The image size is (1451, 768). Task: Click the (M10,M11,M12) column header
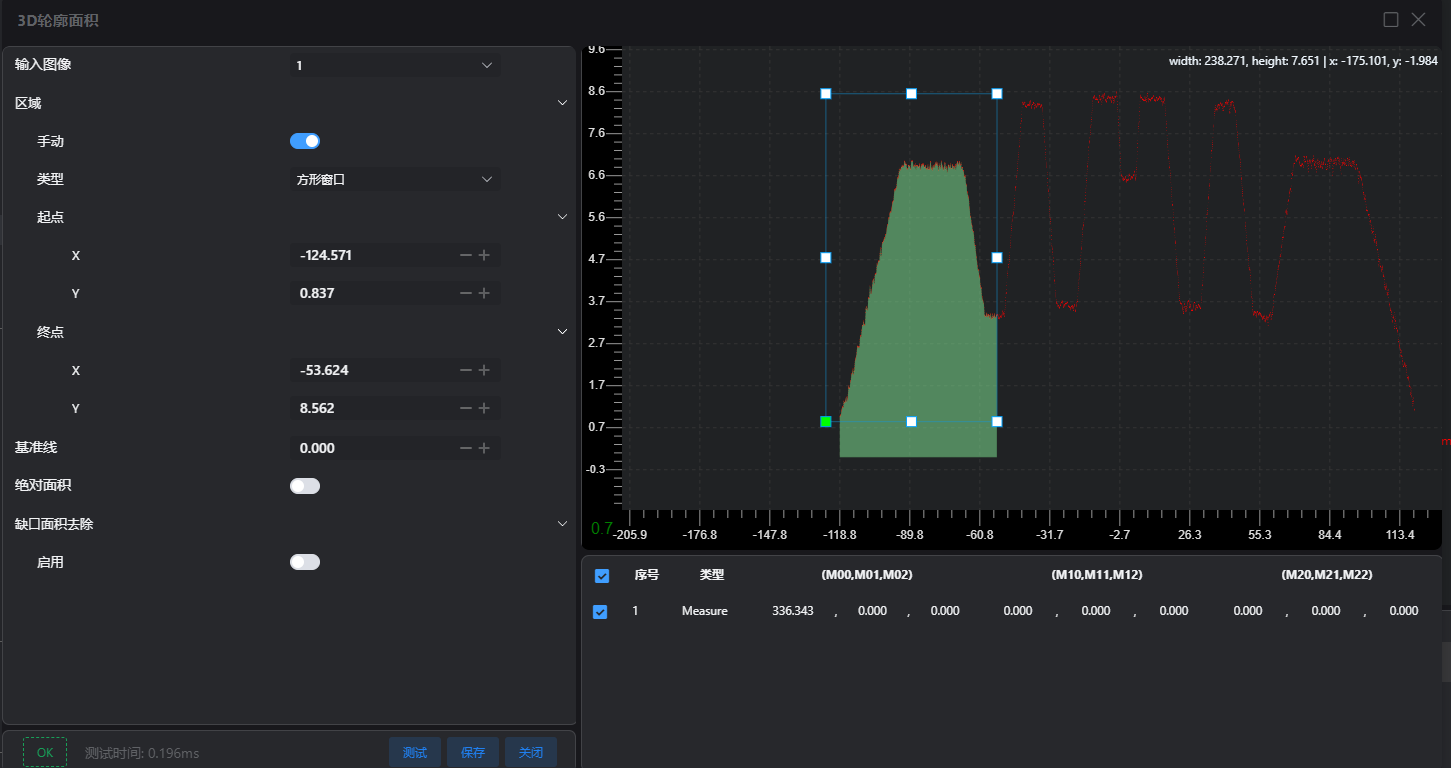pyautogui.click(x=1097, y=575)
